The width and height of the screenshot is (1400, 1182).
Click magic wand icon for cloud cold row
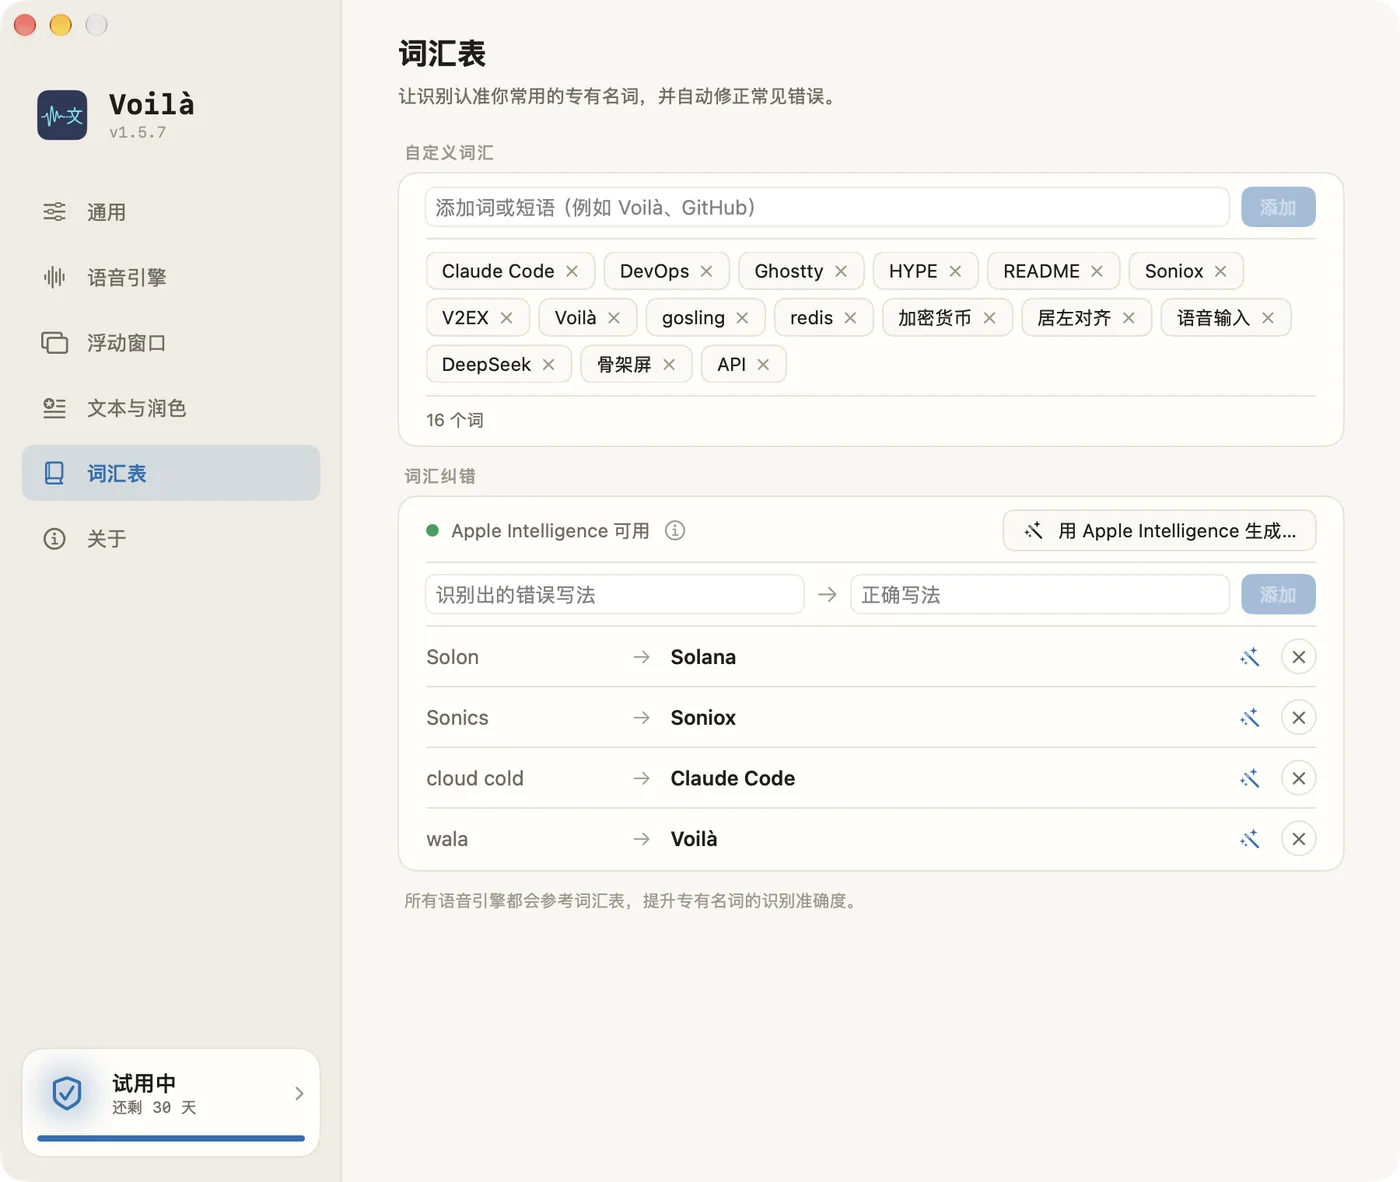click(x=1250, y=778)
